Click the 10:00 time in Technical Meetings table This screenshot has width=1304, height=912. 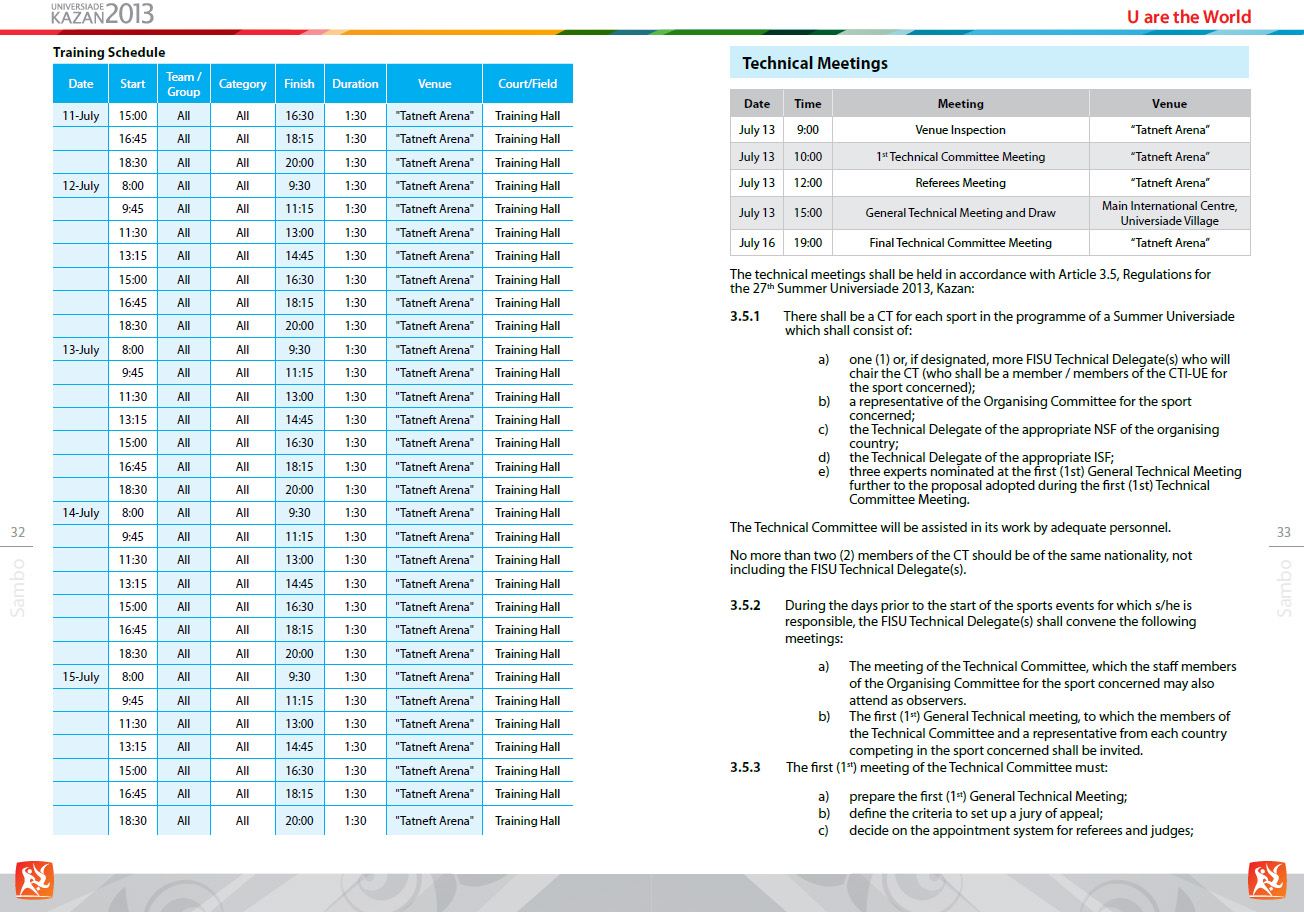point(808,157)
